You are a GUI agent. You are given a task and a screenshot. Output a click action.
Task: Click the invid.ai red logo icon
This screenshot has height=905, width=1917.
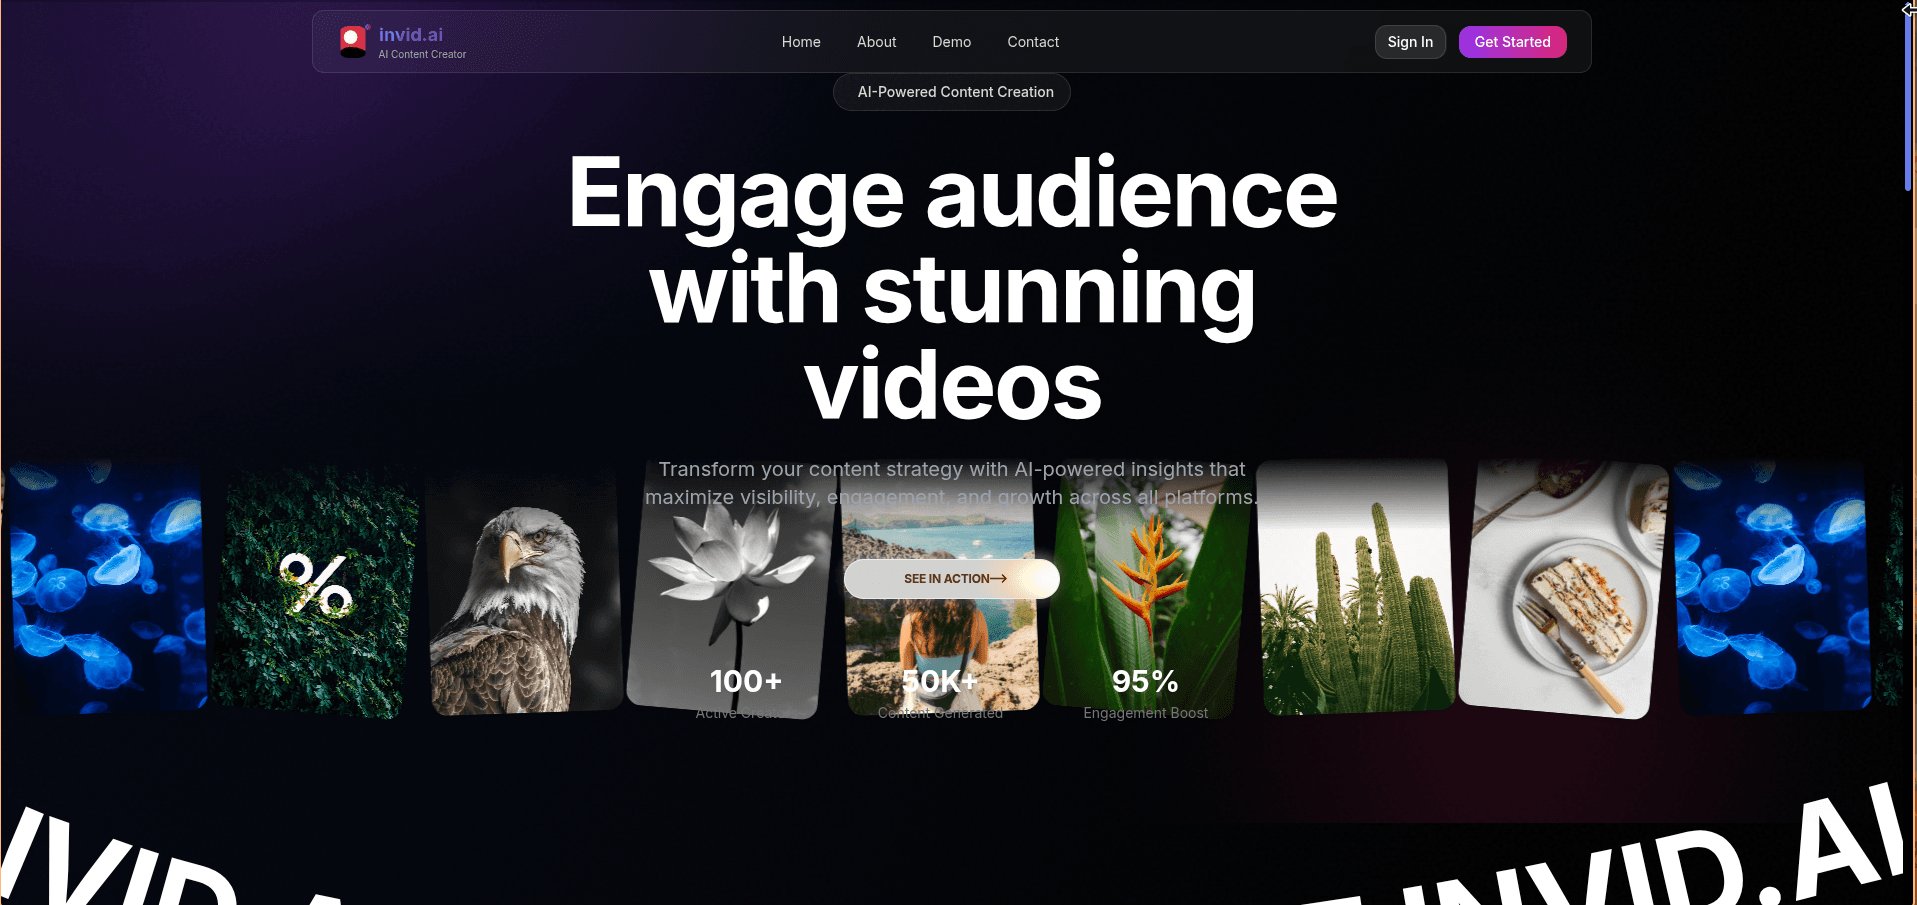(353, 41)
